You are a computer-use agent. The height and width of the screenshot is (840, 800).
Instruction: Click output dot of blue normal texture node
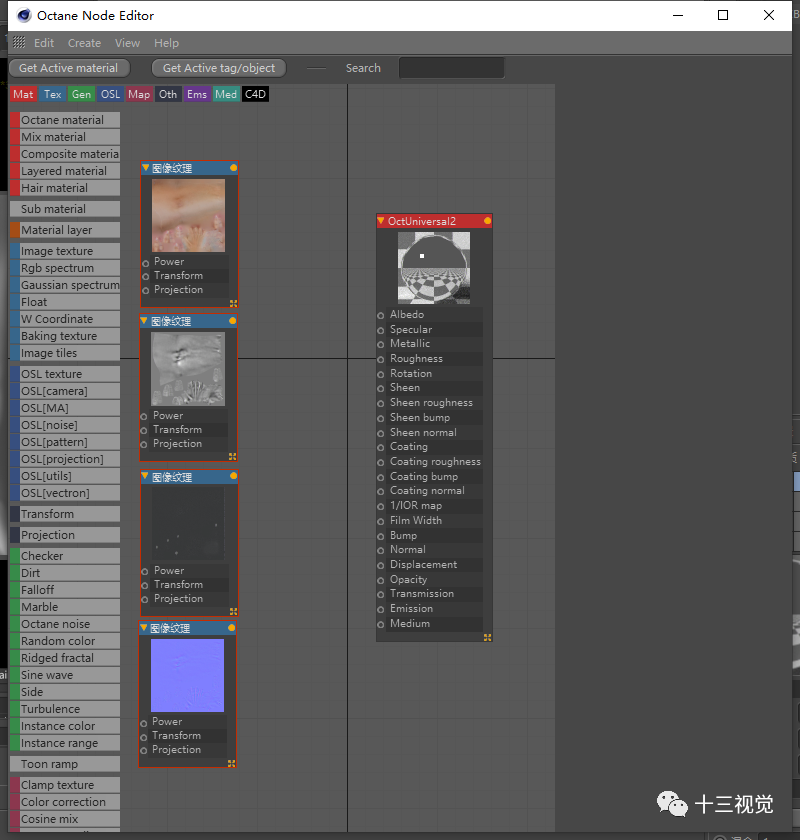tap(231, 627)
